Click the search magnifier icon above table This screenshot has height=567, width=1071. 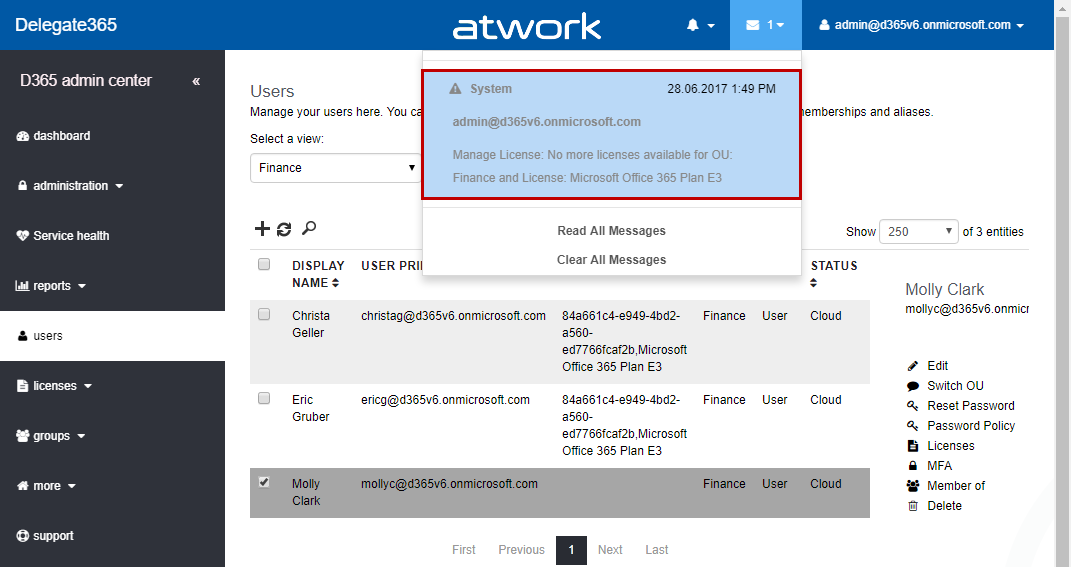coord(309,229)
